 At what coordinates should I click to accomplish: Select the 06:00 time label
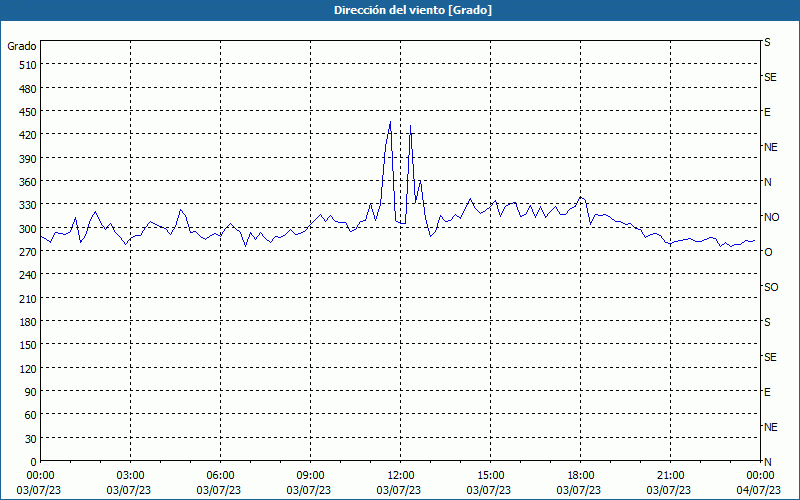coord(220,476)
